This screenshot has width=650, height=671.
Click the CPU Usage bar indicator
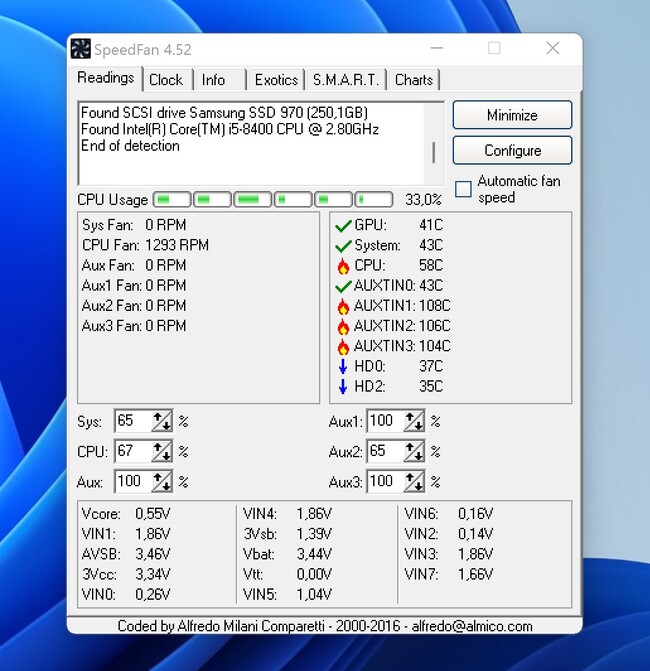(273, 200)
